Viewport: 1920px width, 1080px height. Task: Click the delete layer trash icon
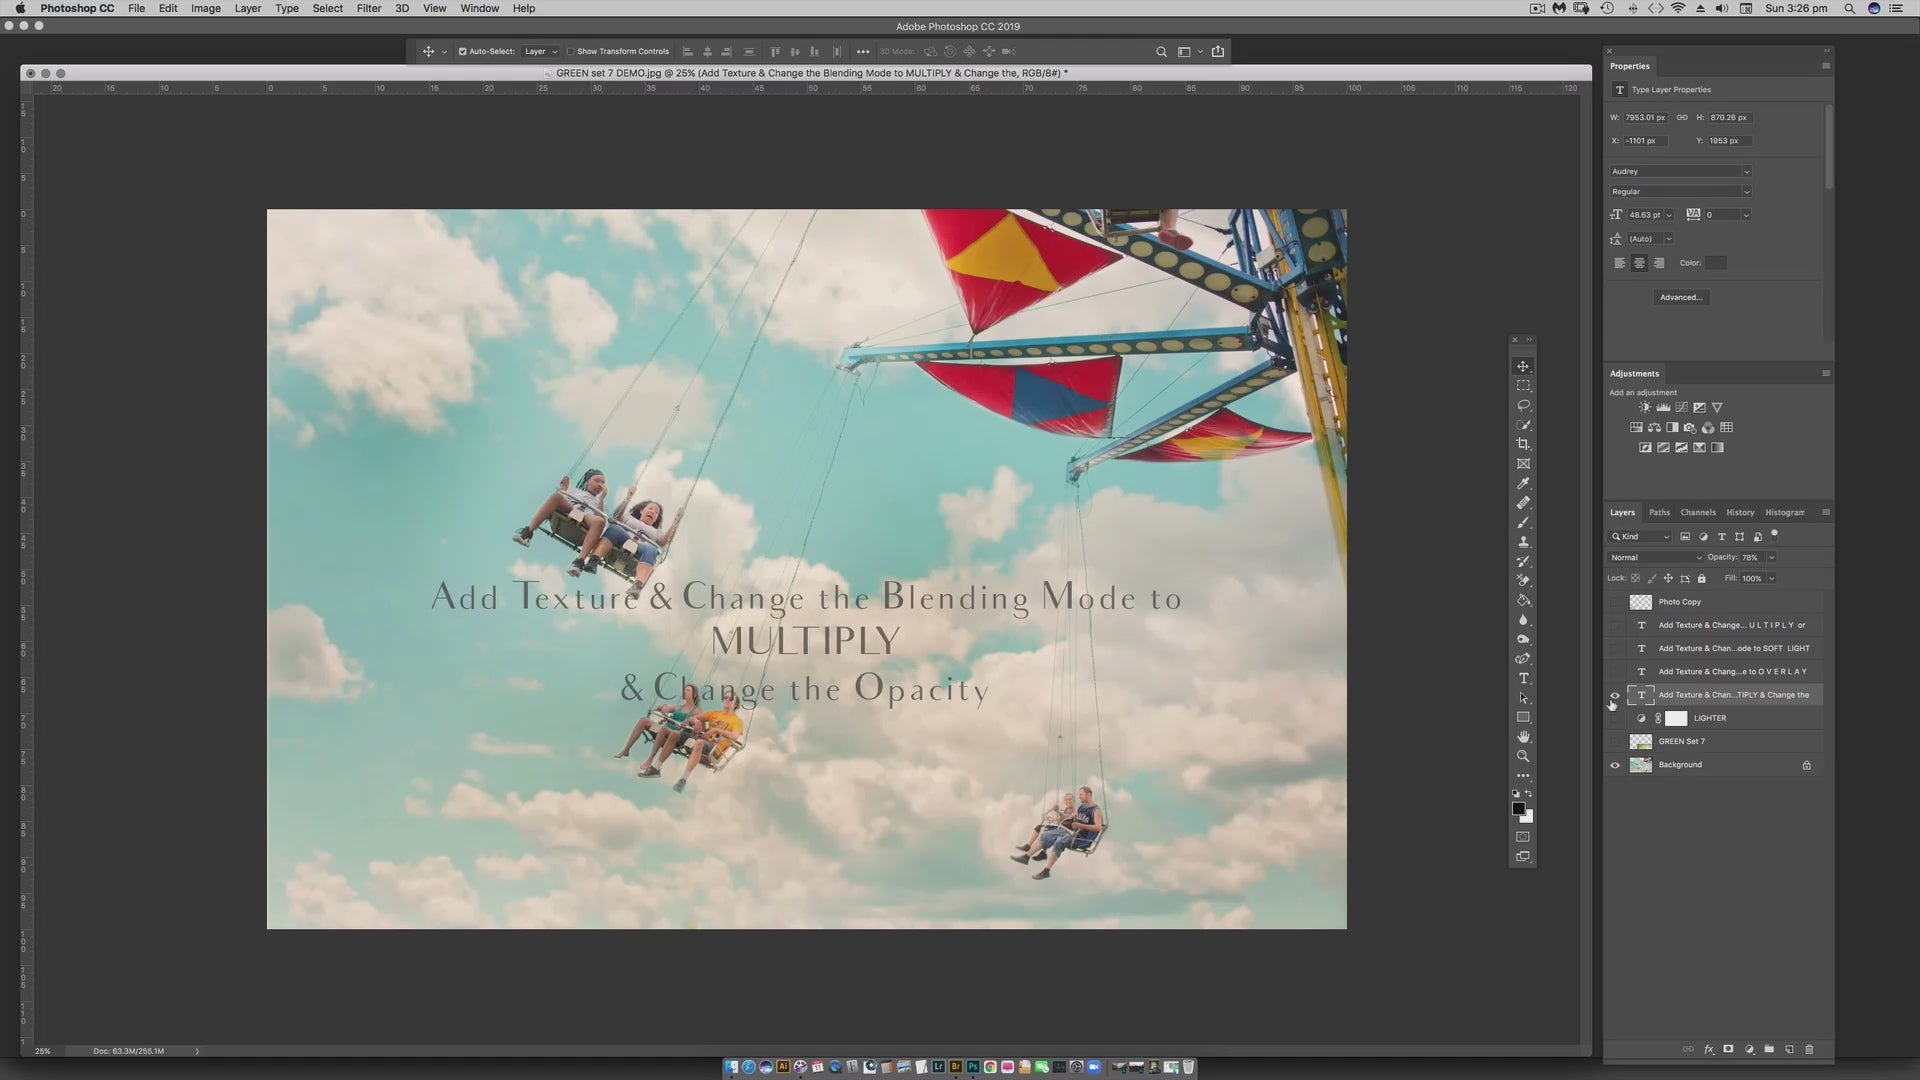(x=1809, y=1049)
